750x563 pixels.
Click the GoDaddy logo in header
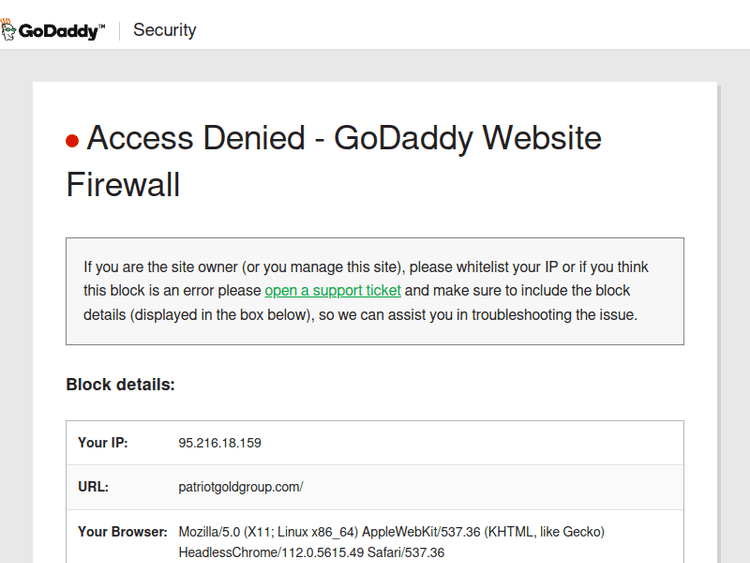click(x=53, y=30)
